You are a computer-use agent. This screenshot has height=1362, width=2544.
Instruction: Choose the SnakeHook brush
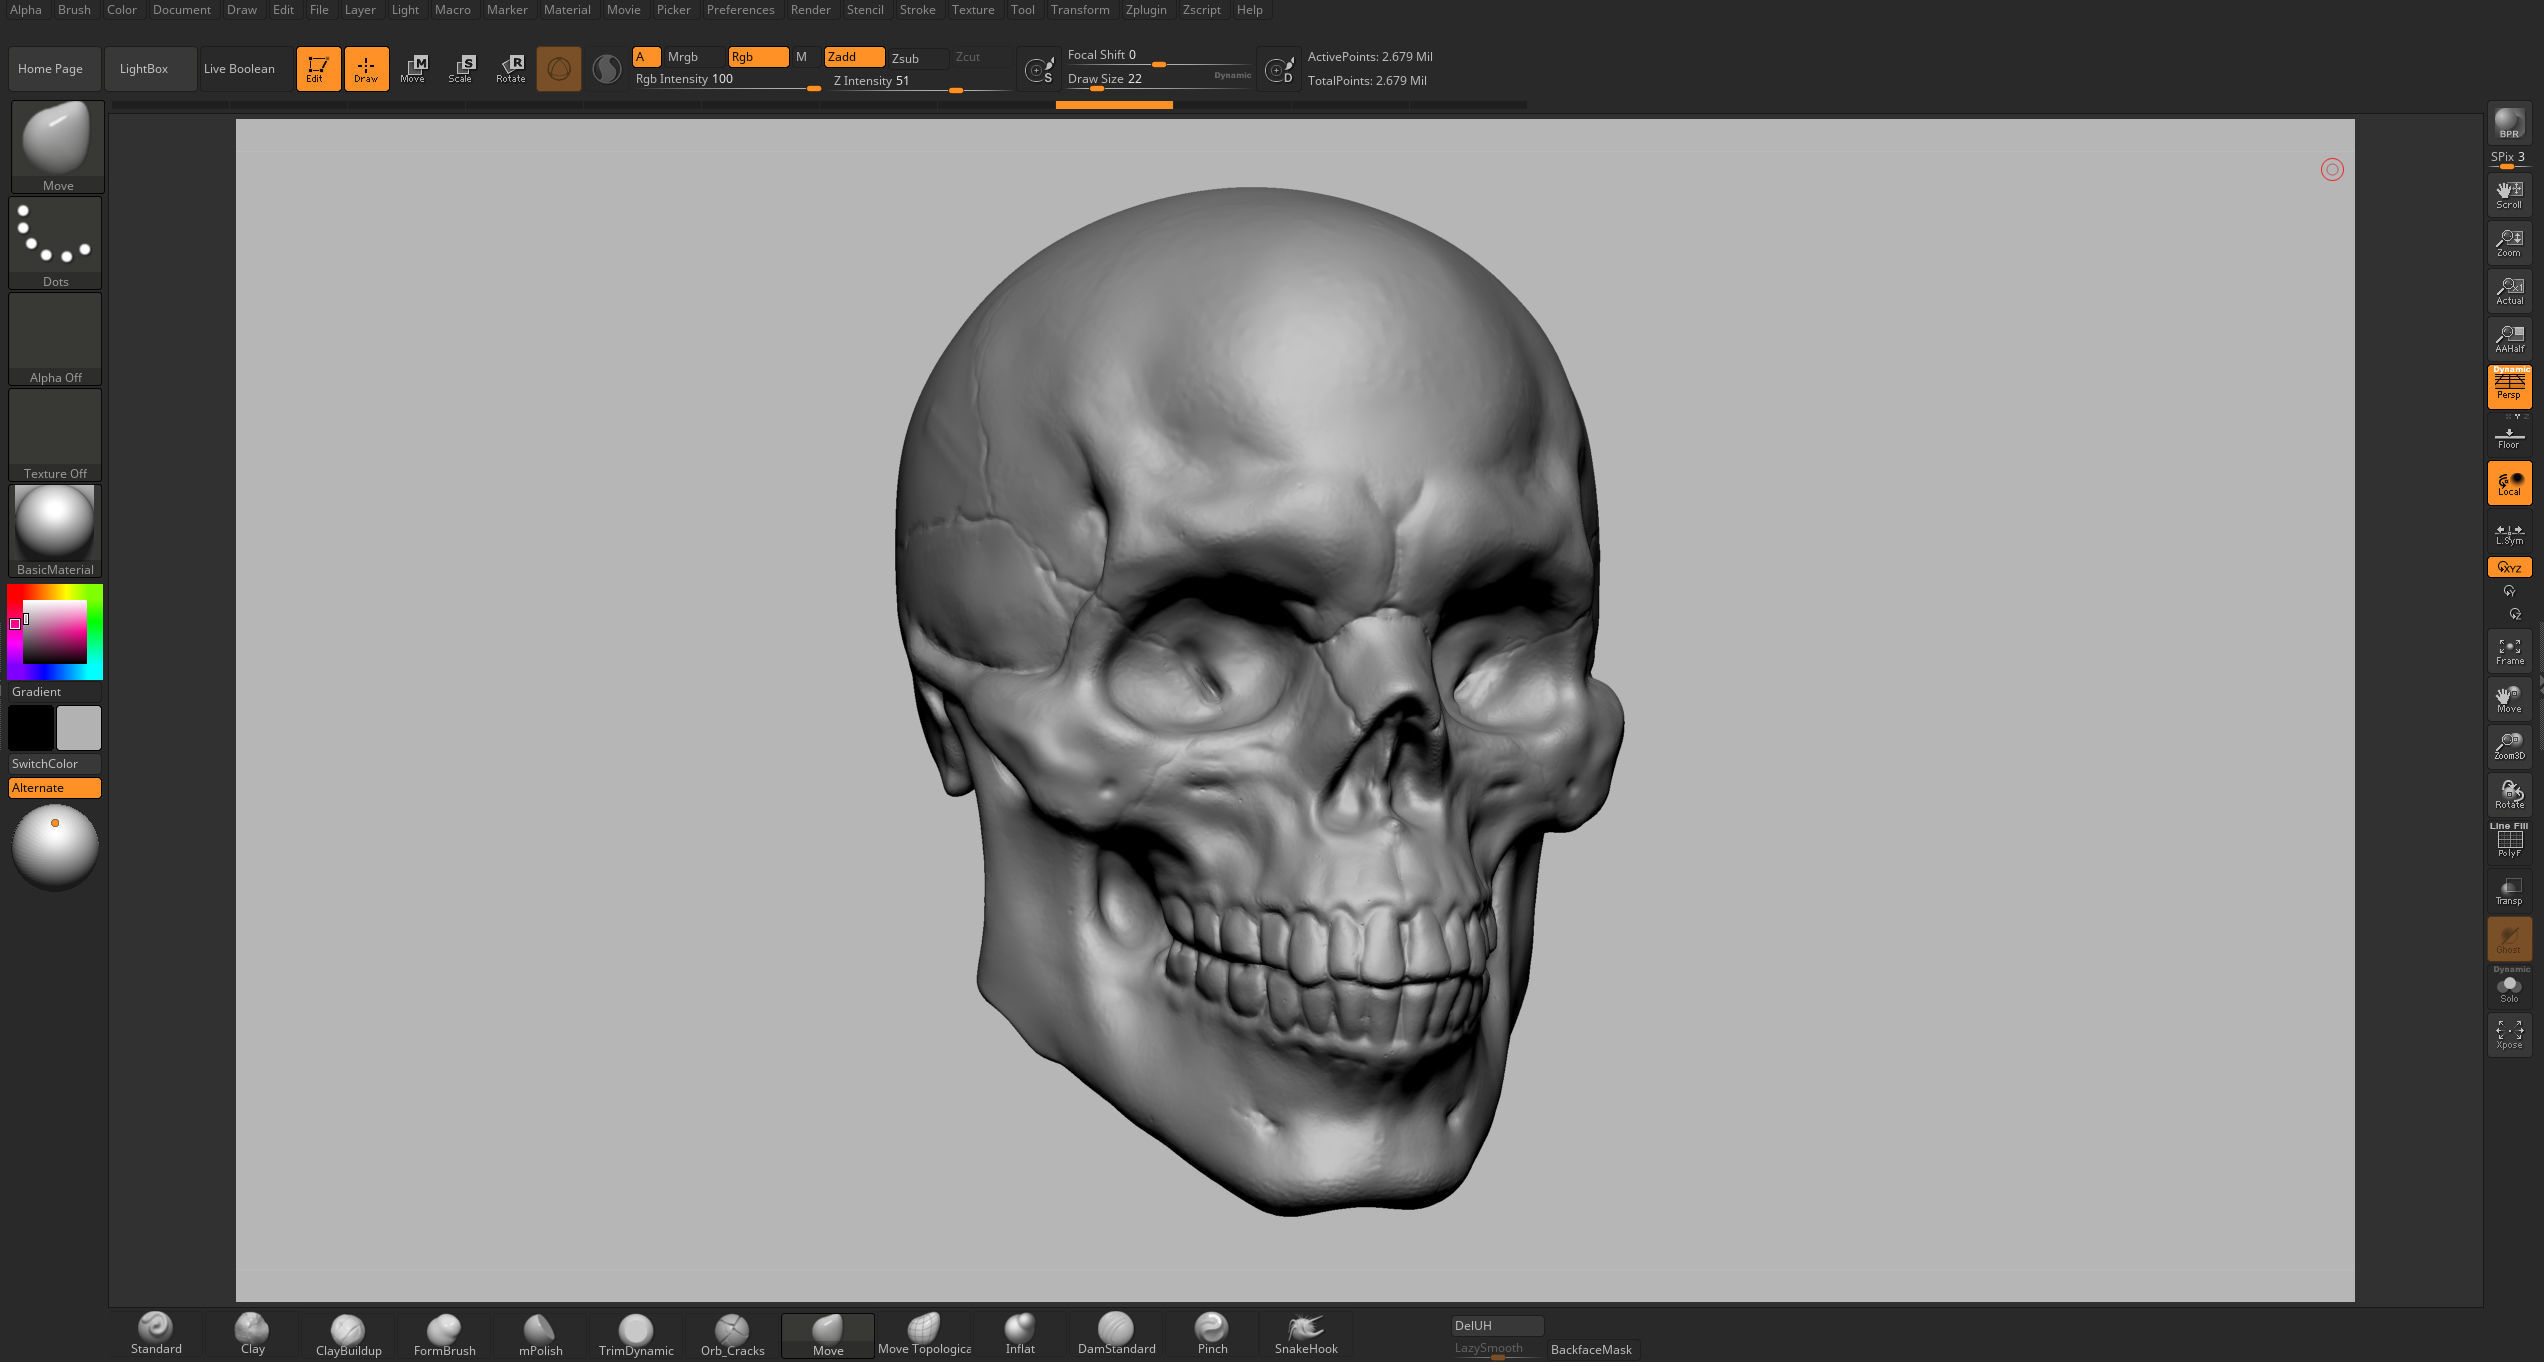tap(1305, 1332)
